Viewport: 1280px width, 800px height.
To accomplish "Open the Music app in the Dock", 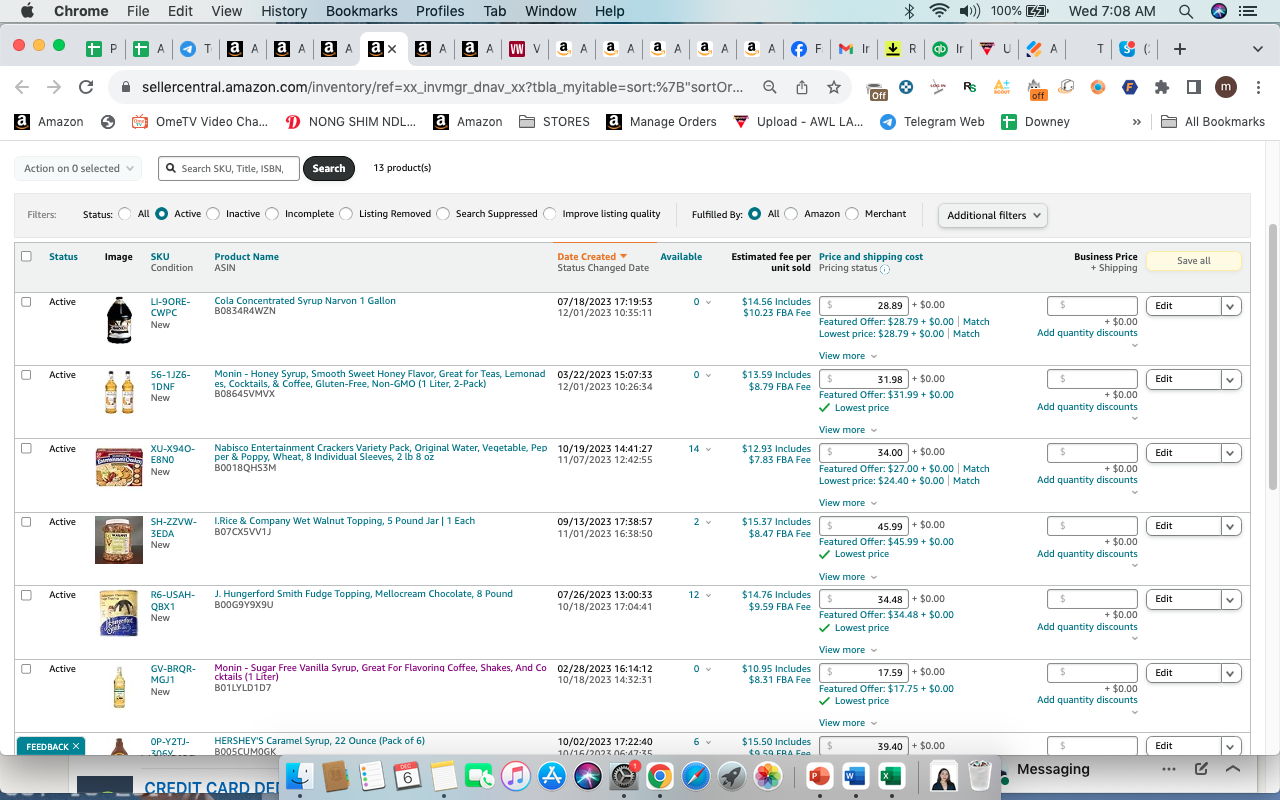I will (x=516, y=776).
